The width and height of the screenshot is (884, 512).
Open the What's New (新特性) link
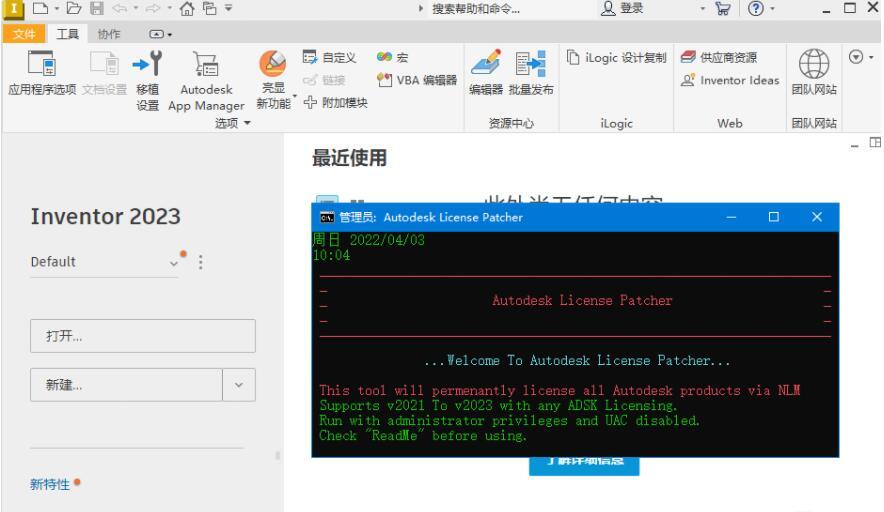[50, 484]
